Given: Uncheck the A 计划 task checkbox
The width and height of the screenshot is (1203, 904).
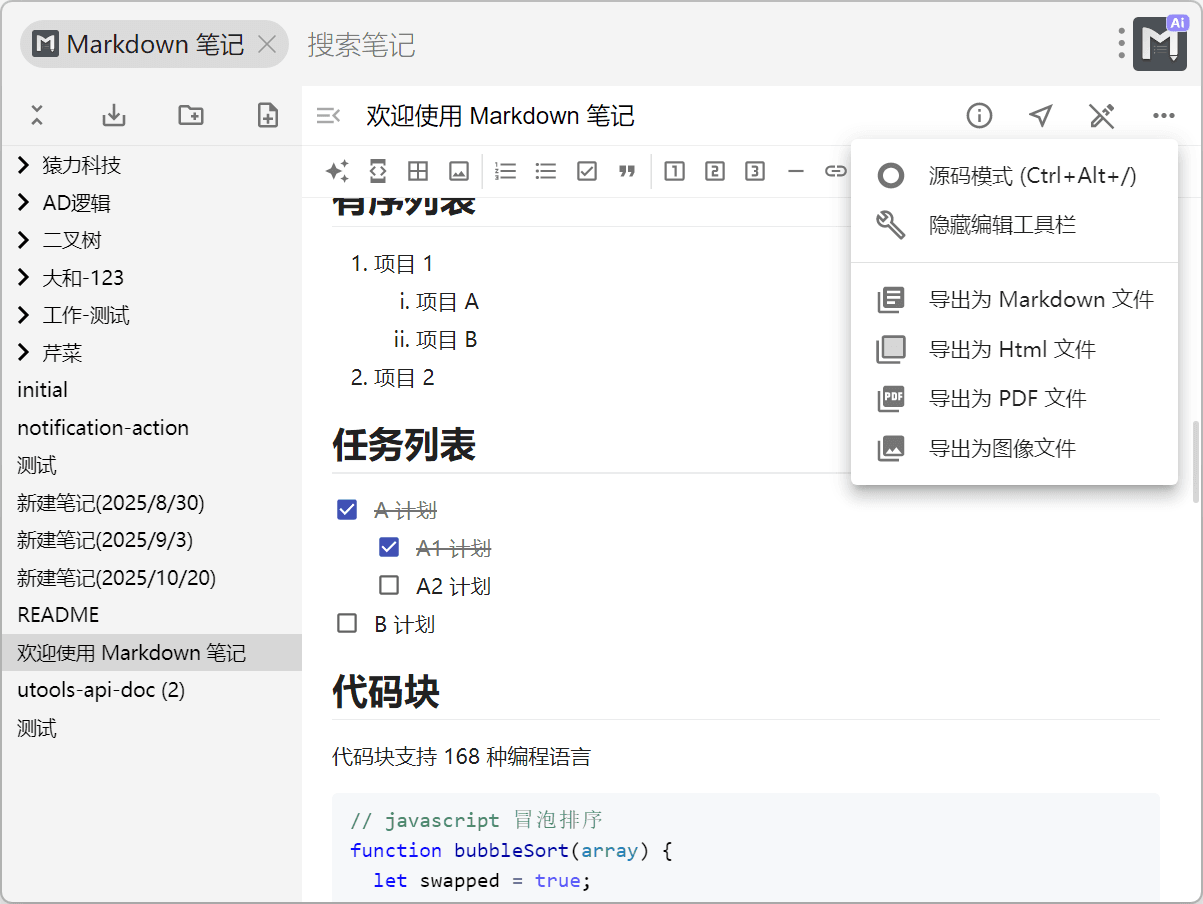Looking at the screenshot, I should (347, 510).
